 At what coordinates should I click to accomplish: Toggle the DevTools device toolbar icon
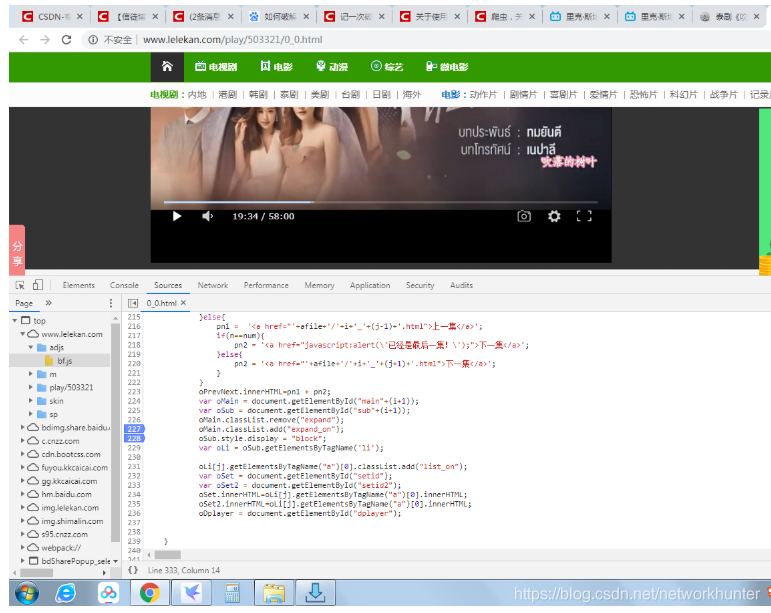[38, 285]
